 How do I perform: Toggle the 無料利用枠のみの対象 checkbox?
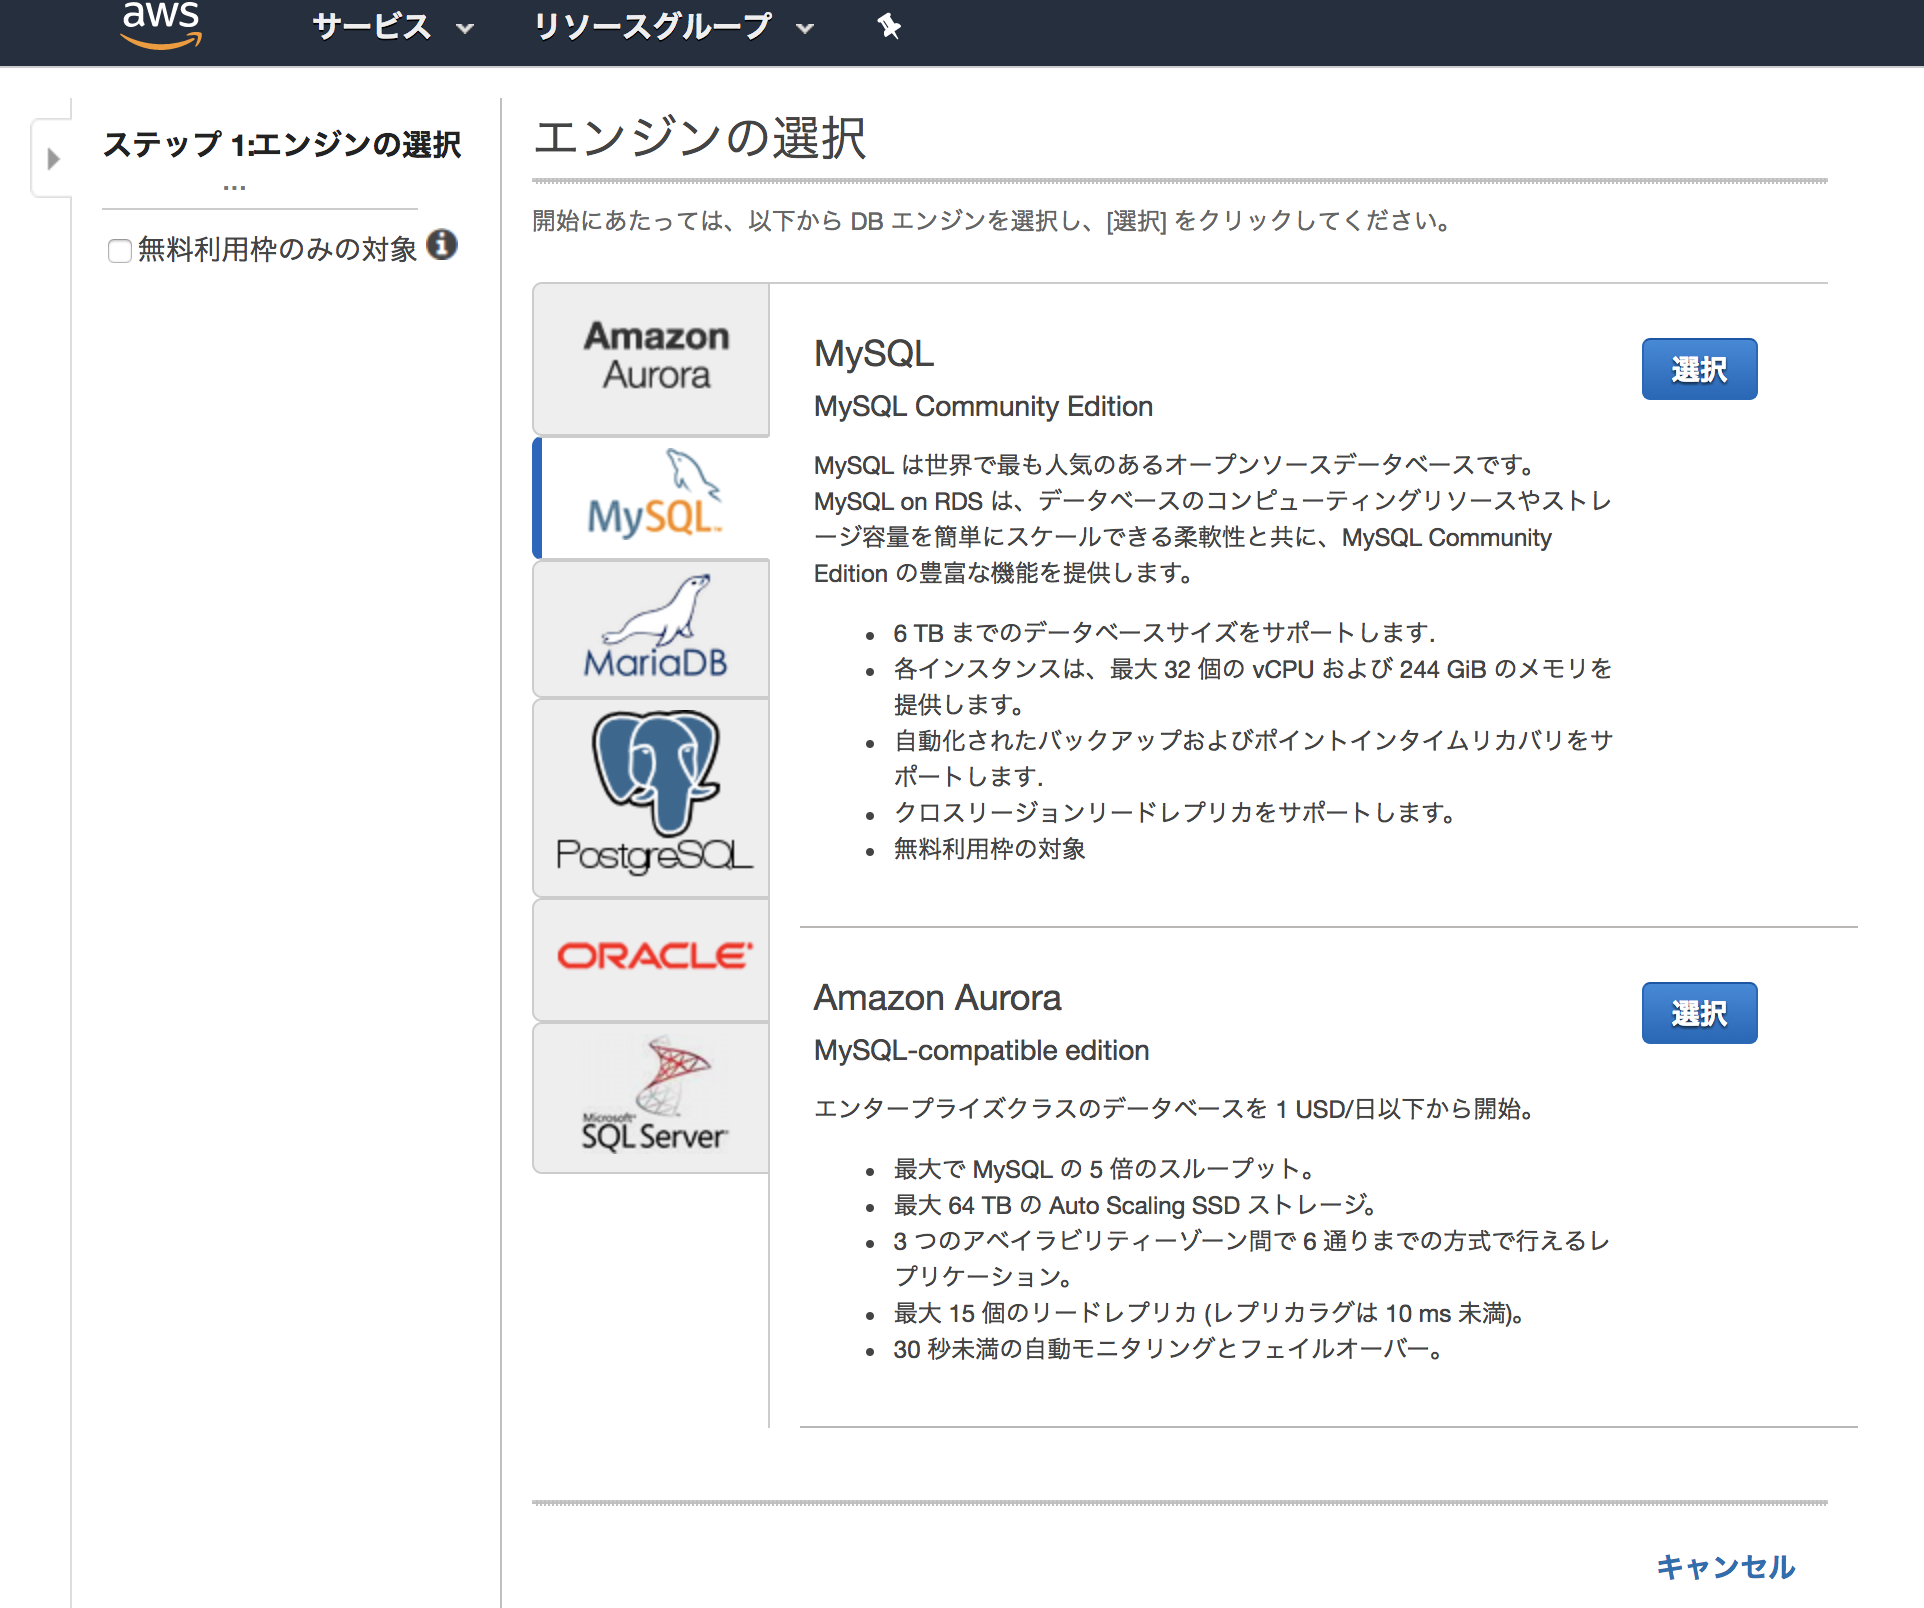click(x=120, y=250)
